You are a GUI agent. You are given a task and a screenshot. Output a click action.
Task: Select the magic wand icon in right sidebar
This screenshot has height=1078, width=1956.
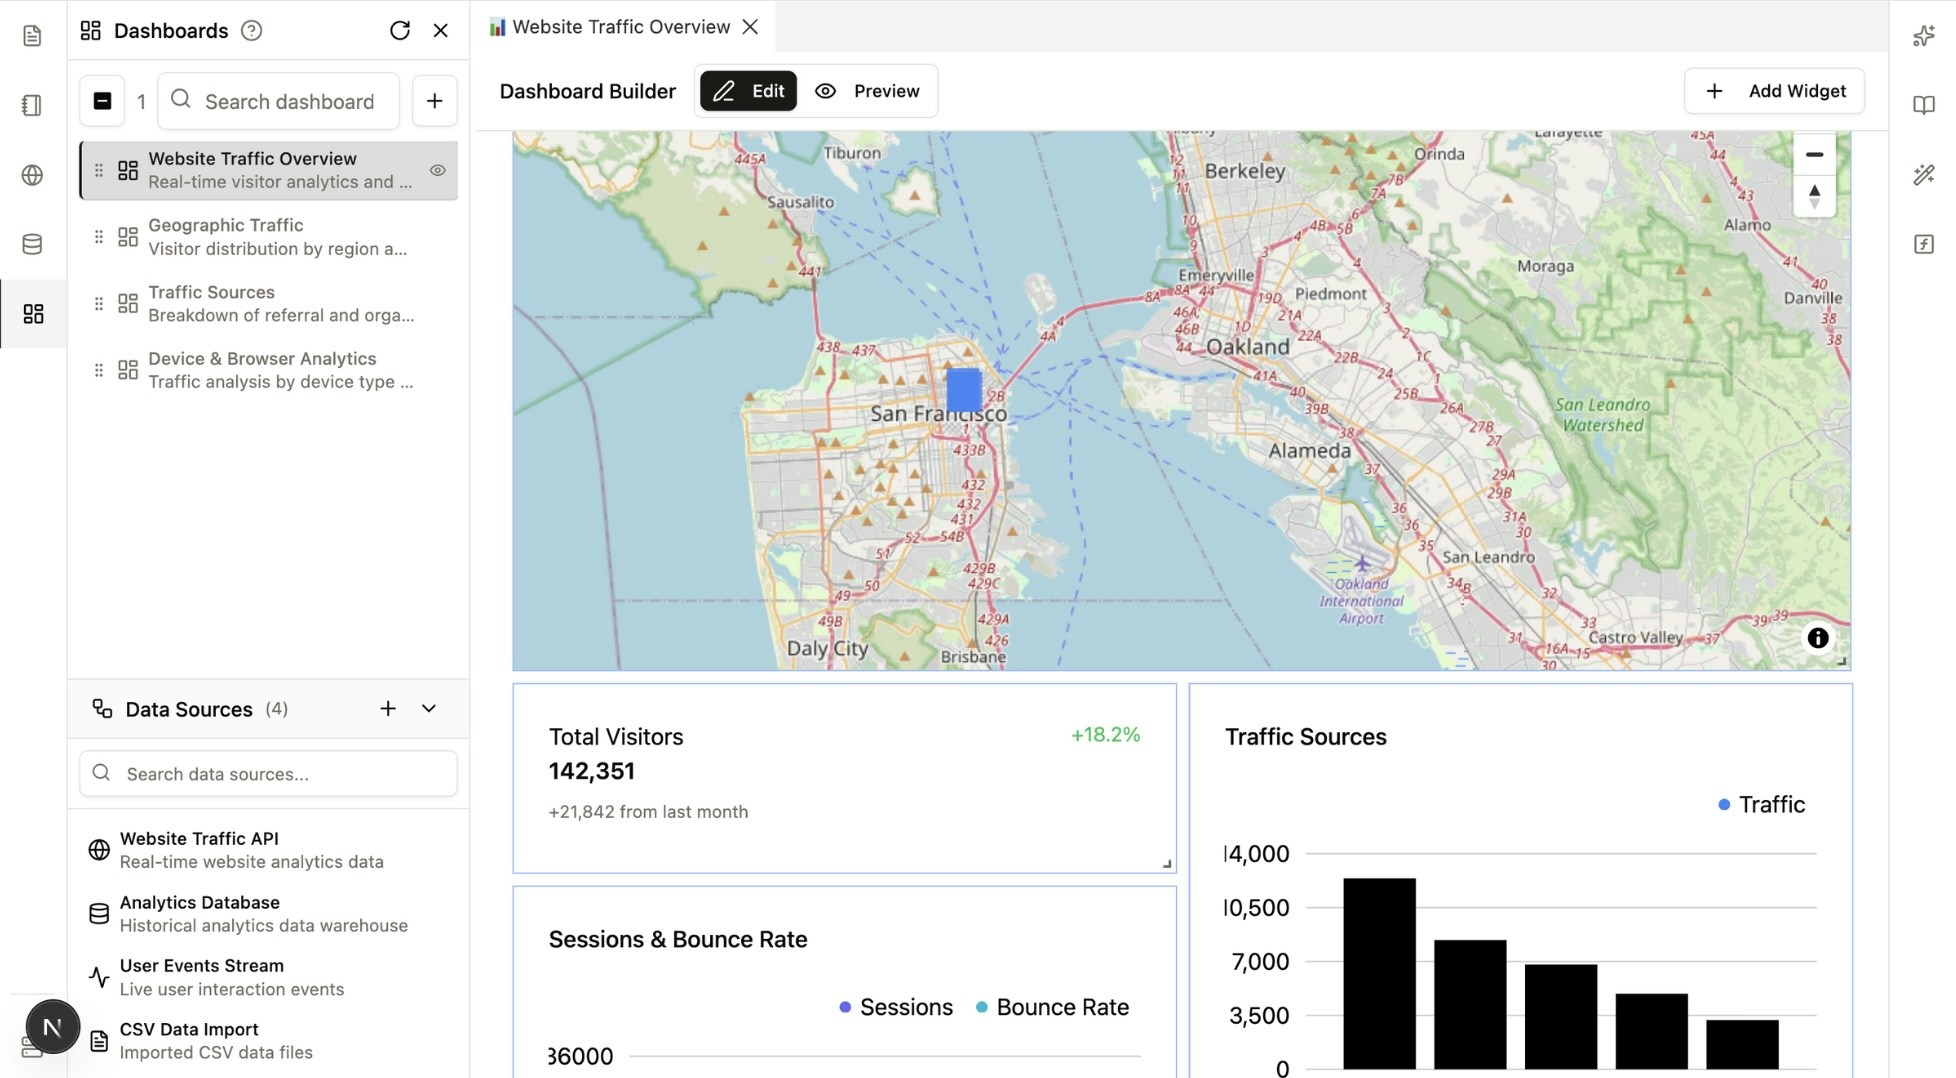[1924, 174]
